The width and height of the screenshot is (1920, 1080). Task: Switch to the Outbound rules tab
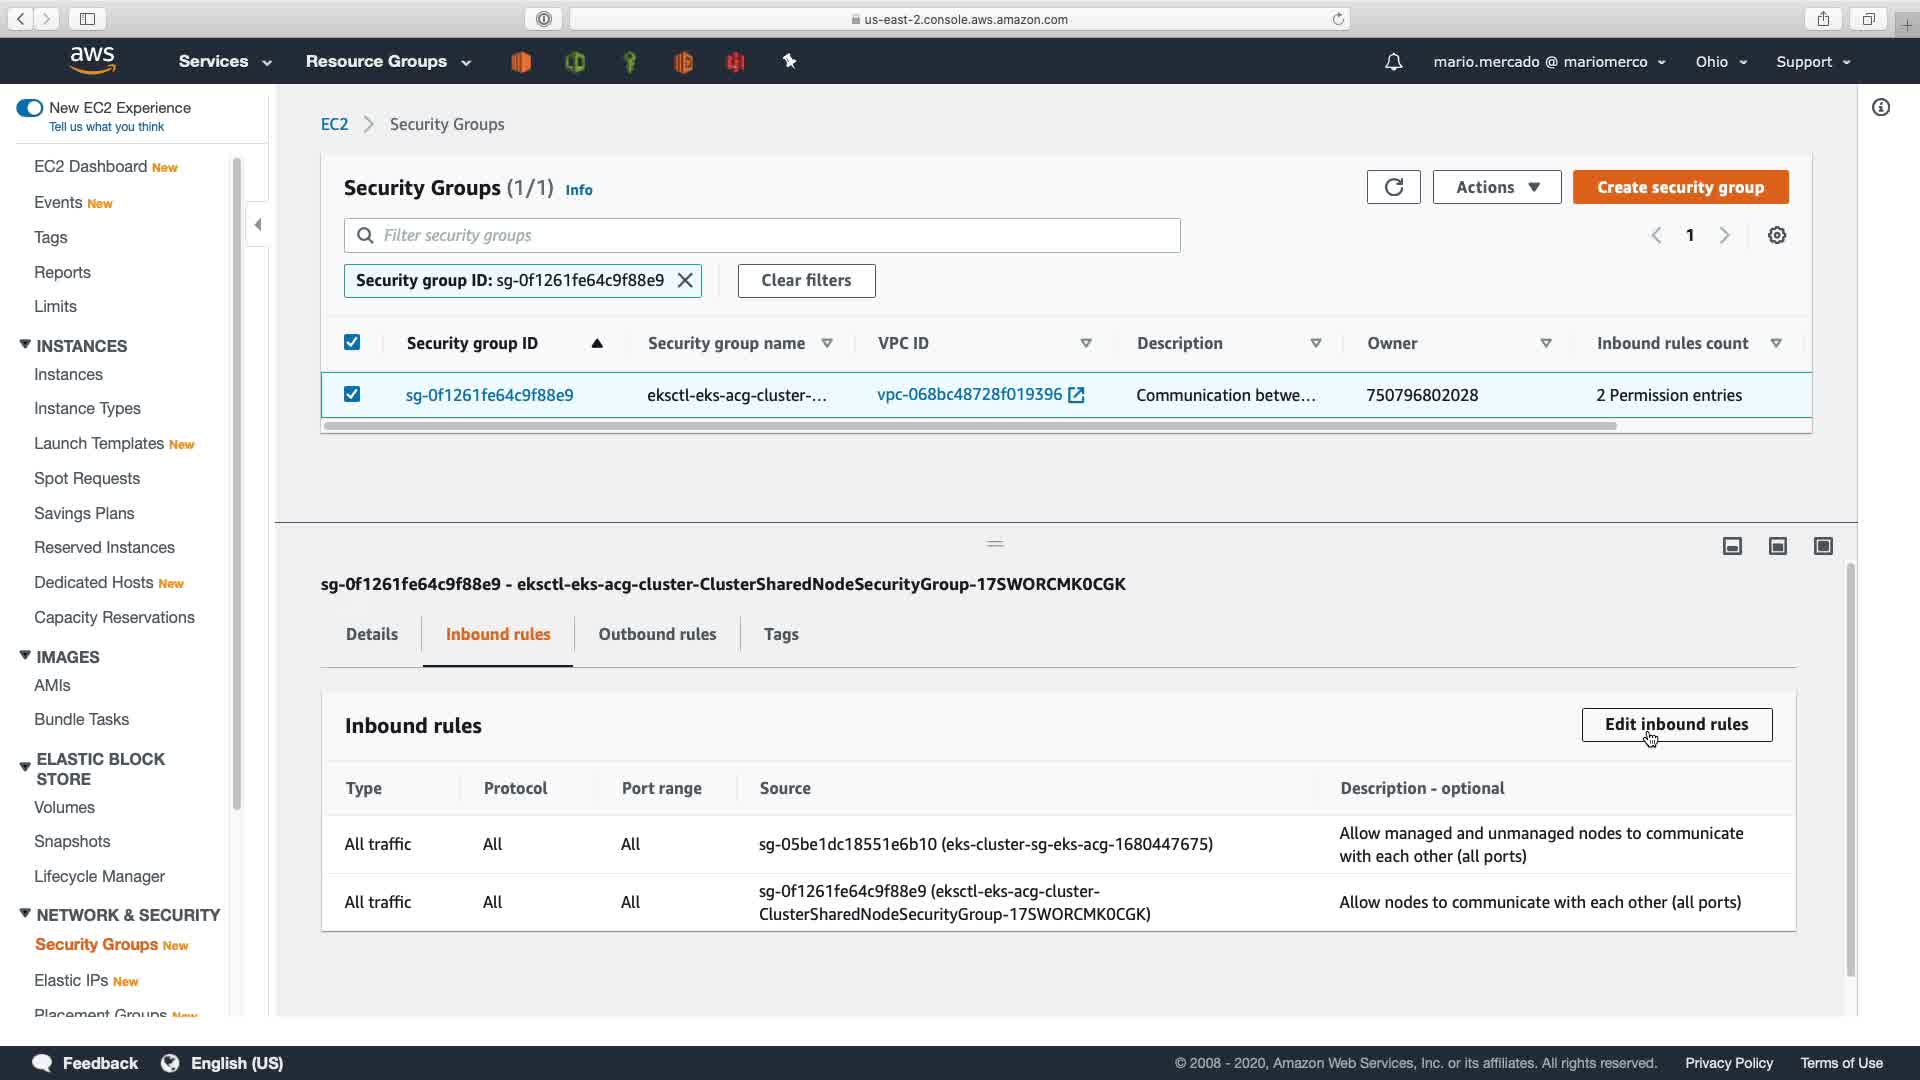click(x=657, y=635)
